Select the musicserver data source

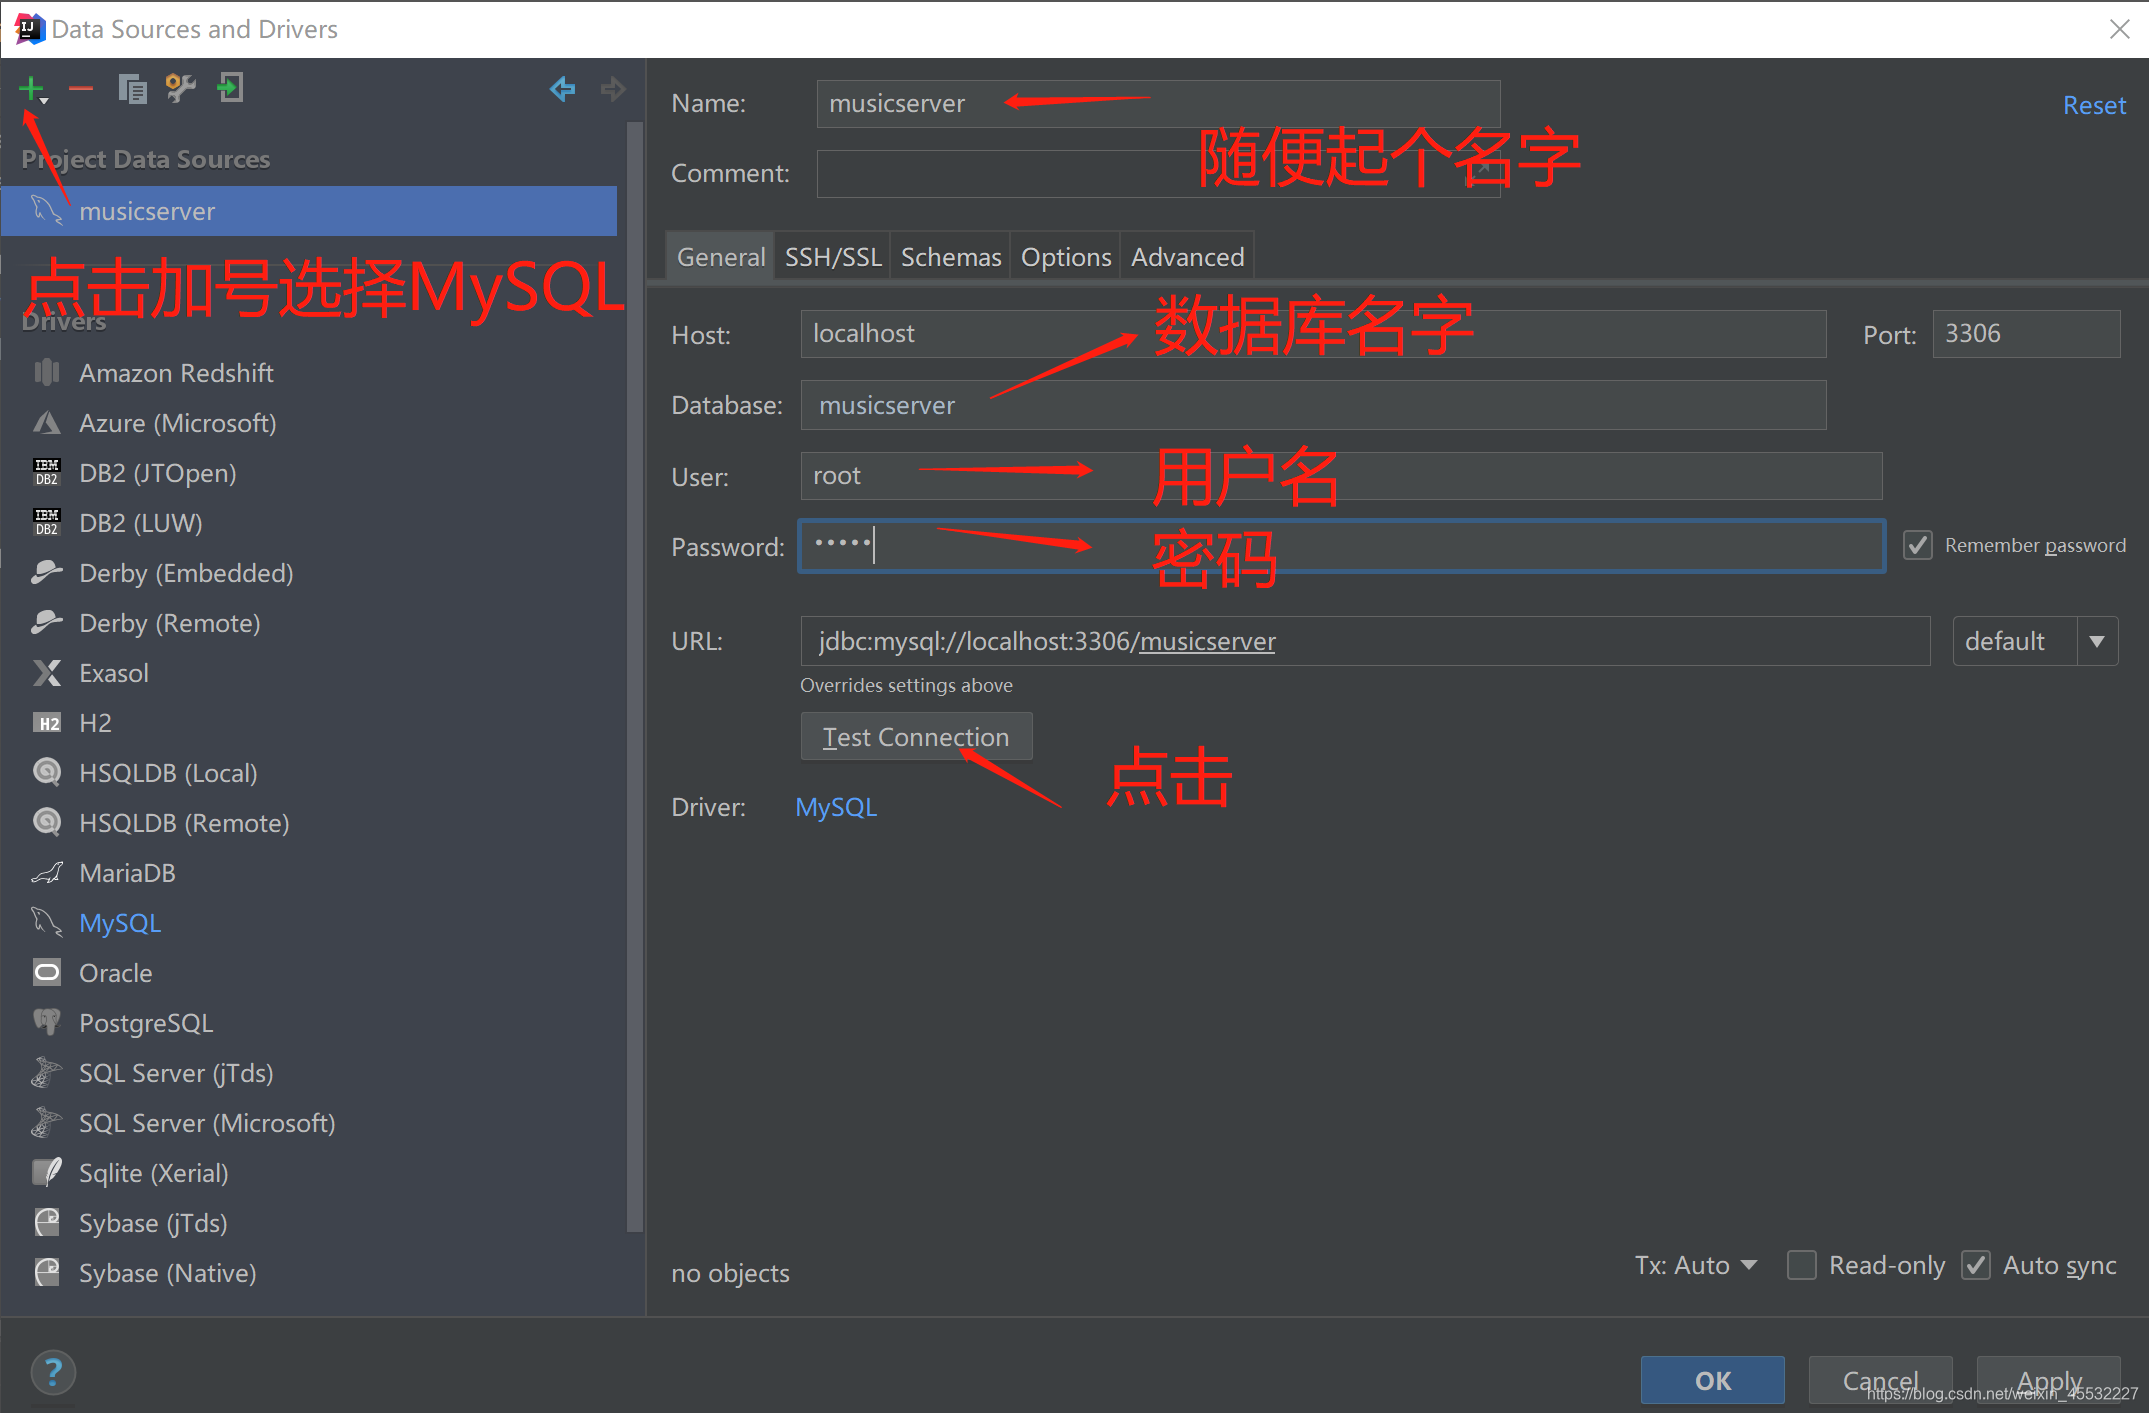coord(309,211)
